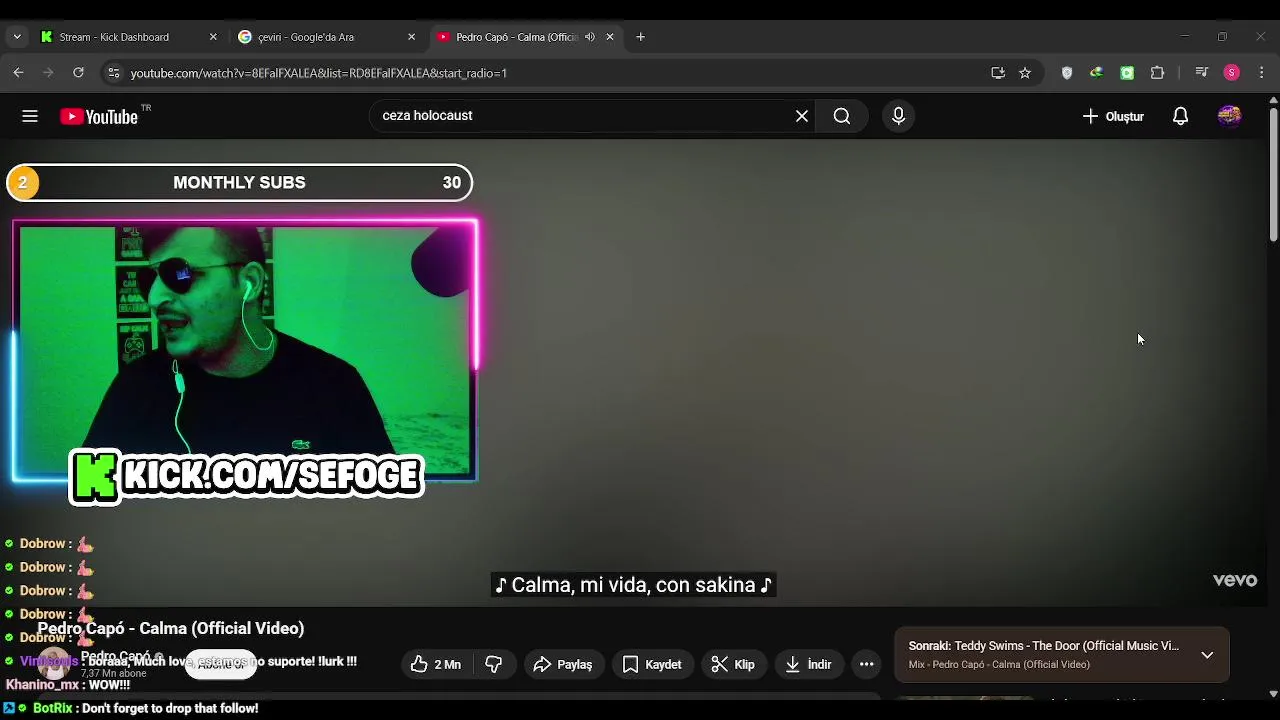Install app icon in address bar
1280x720 pixels.
tap(997, 72)
